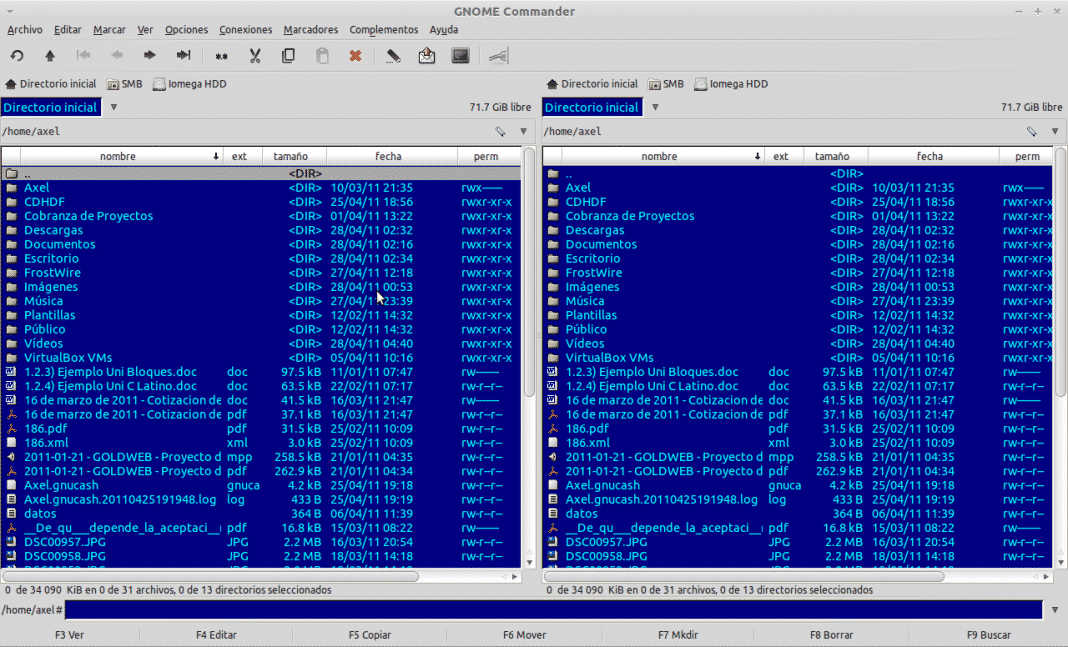The width and height of the screenshot is (1068, 647).
Task: Click the left pane vertical scrollbar
Action: coord(529,272)
